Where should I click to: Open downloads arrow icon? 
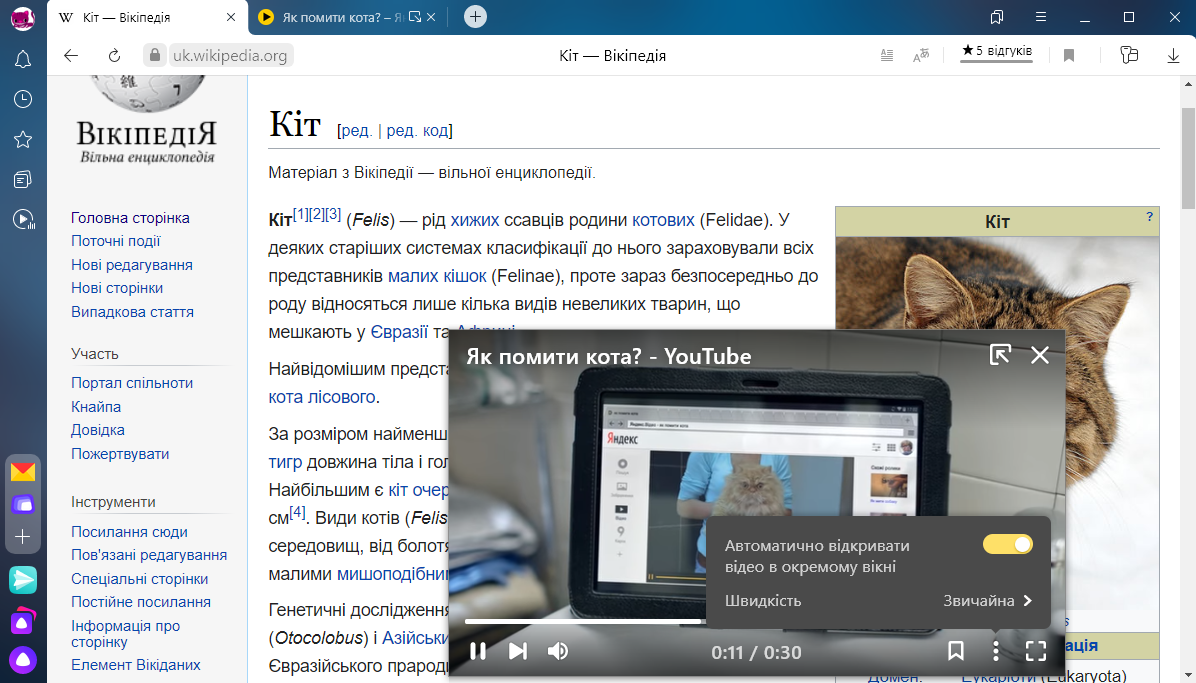[1173, 55]
